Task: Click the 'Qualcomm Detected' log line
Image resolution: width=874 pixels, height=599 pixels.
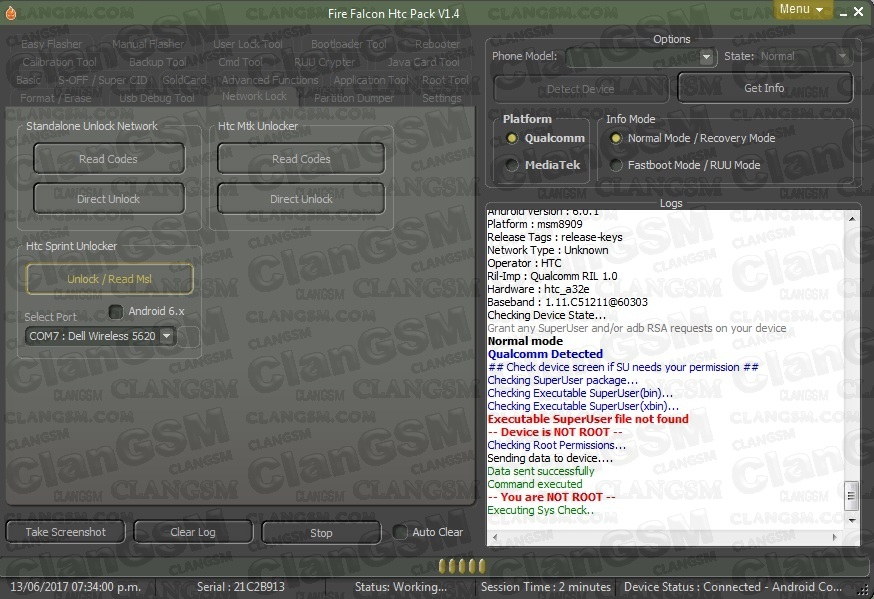Action: 545,354
